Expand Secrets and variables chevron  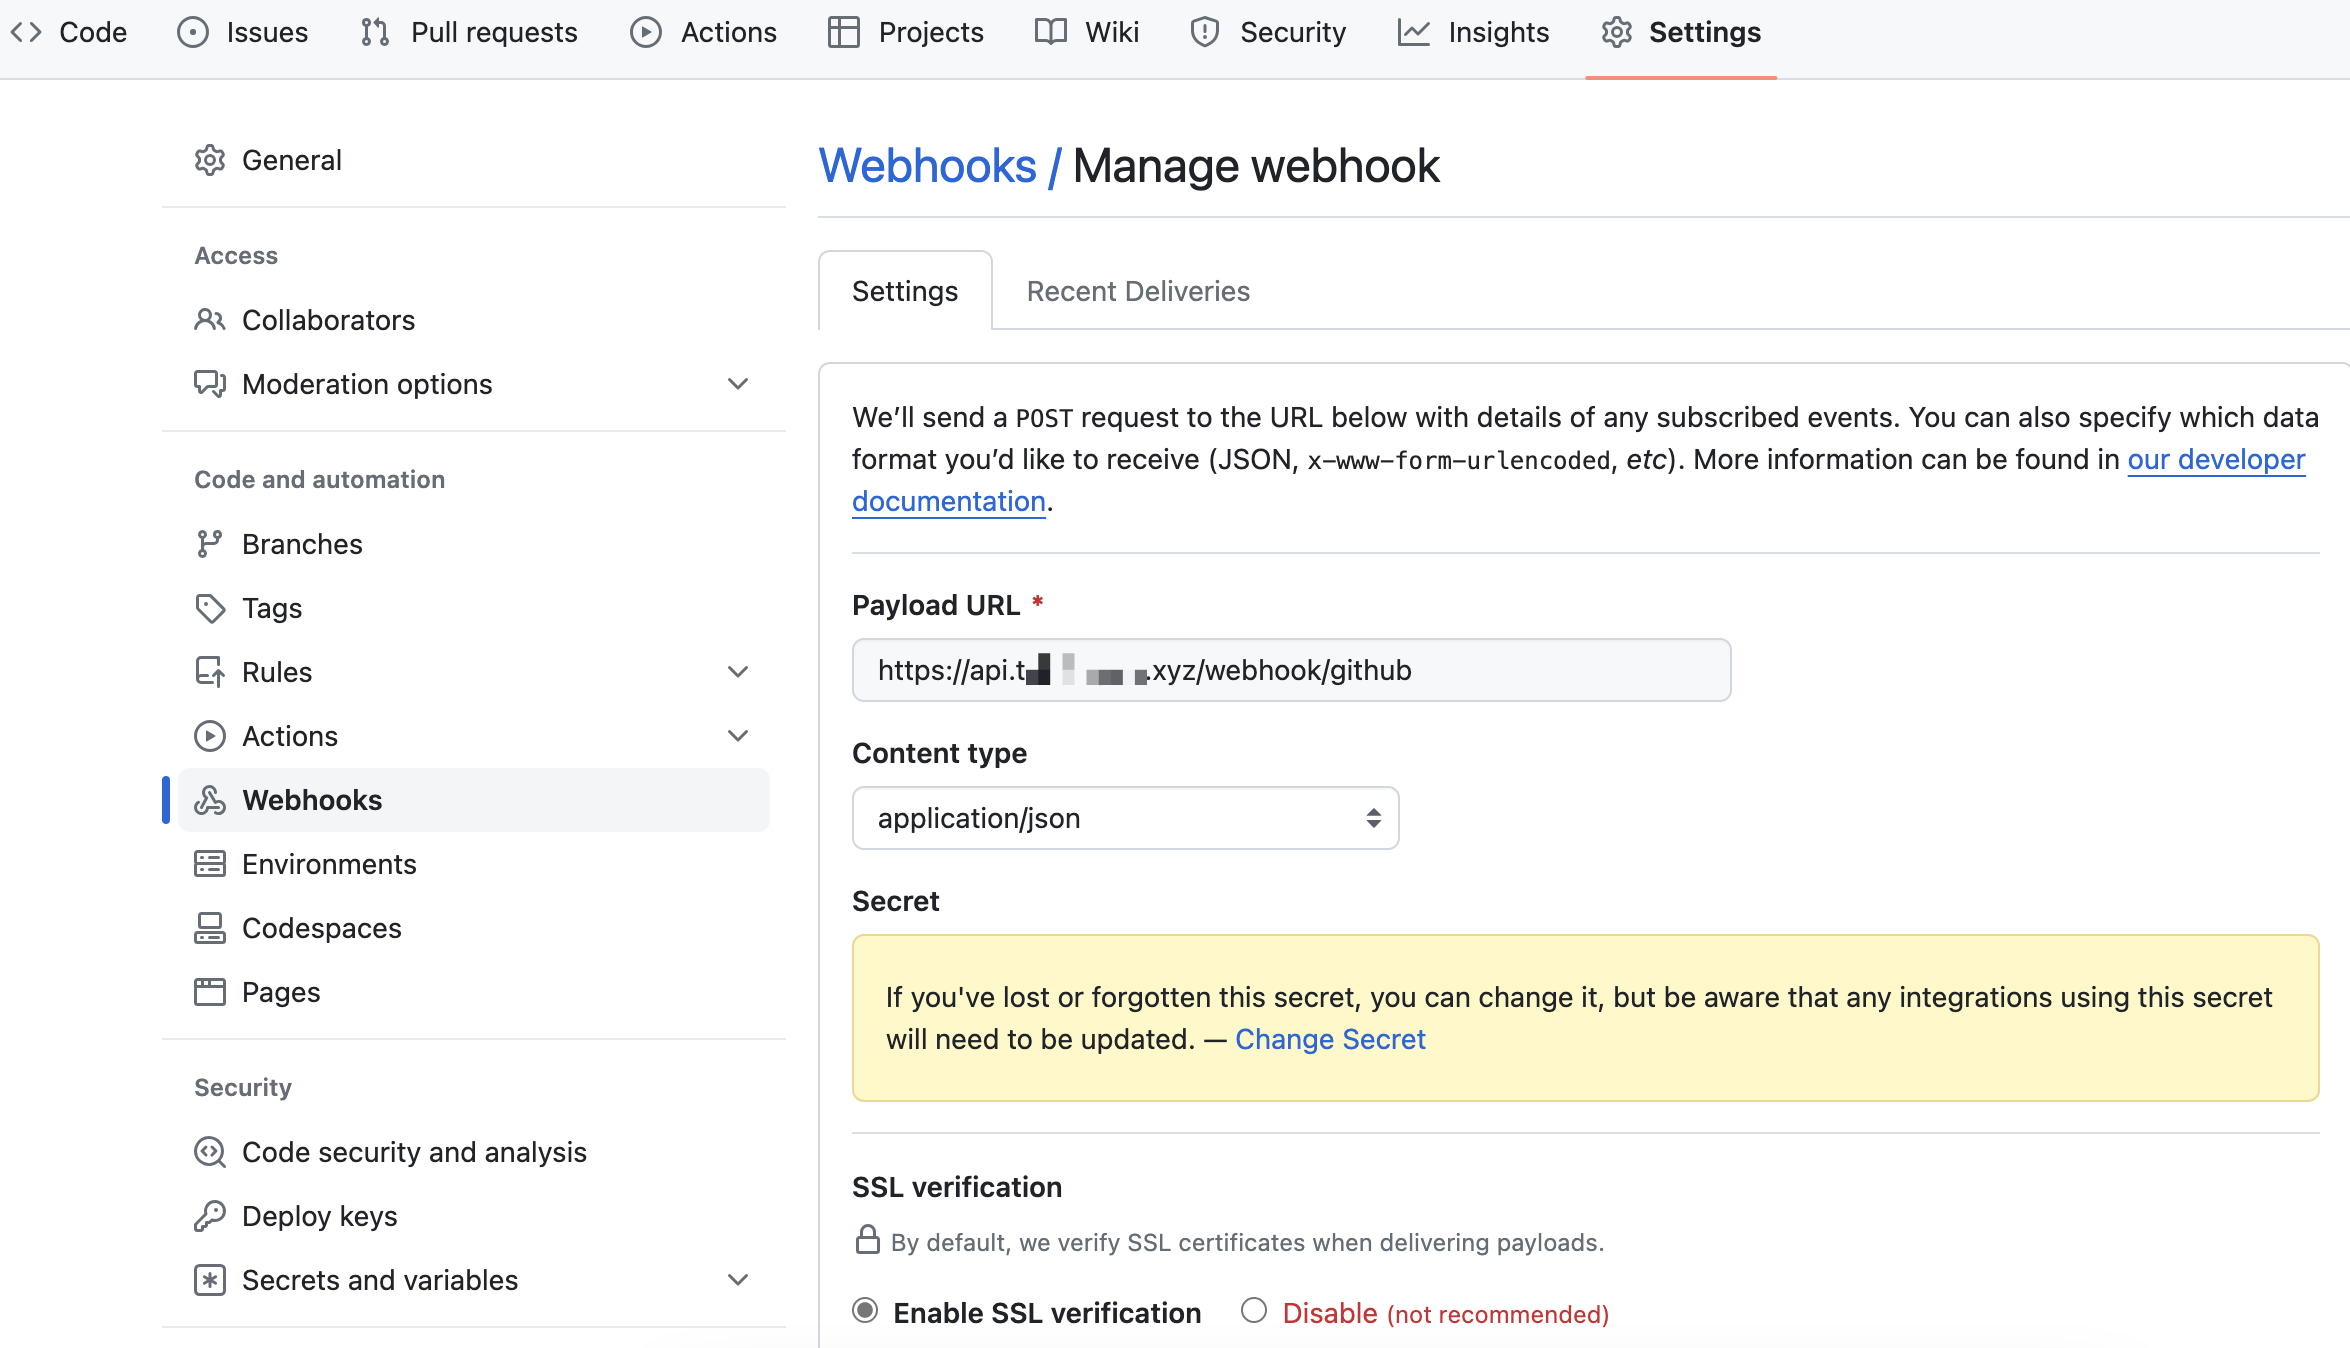[x=738, y=1280]
